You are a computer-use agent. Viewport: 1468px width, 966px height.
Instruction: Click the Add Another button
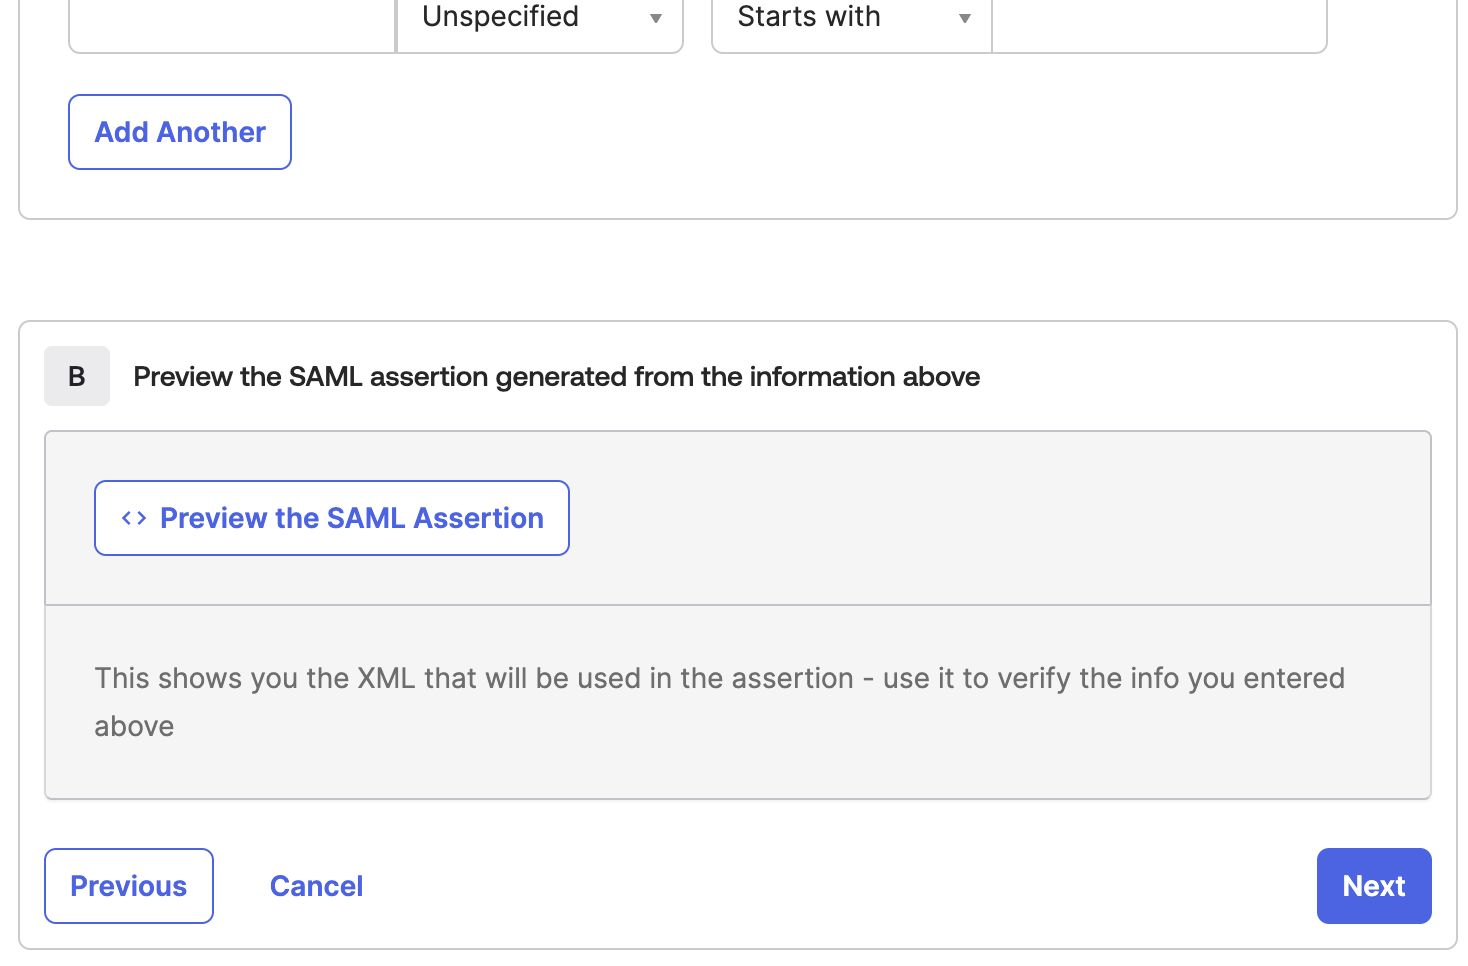[x=180, y=132]
